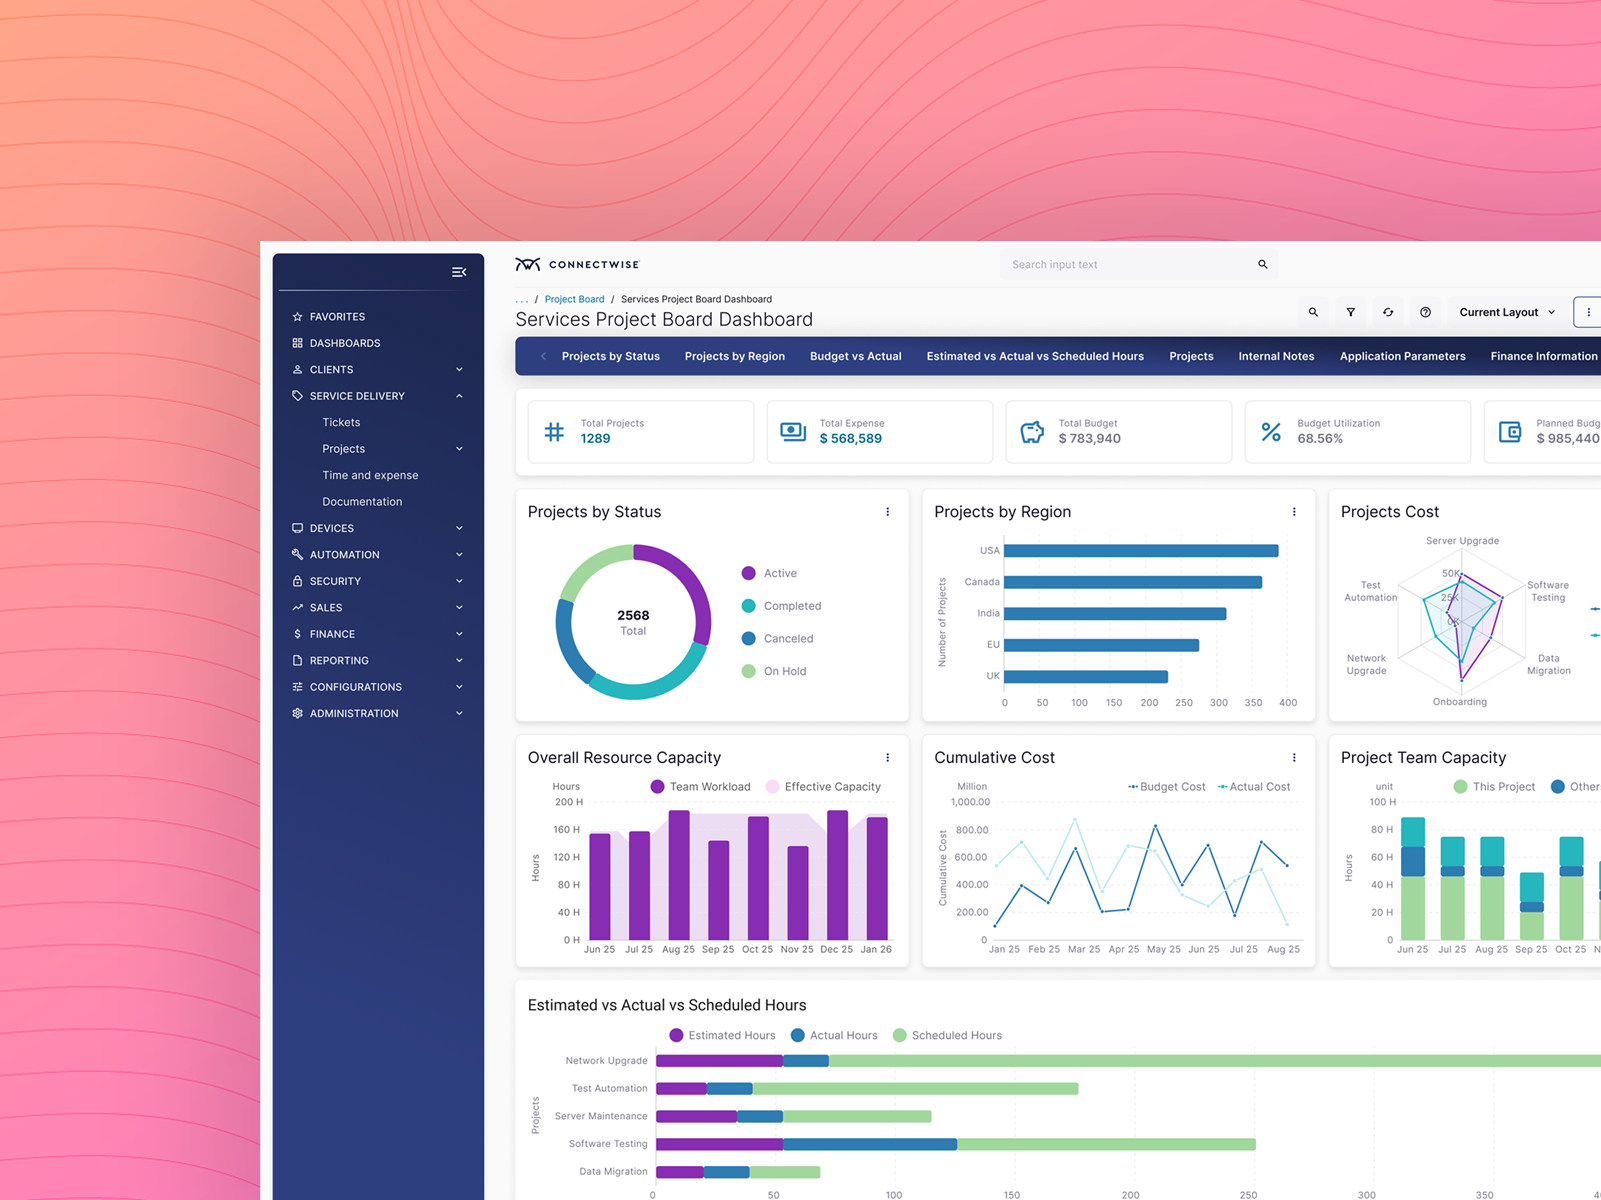Switch to Budget vs Actual tab
Viewport: 1601px width, 1200px height.
(x=855, y=356)
